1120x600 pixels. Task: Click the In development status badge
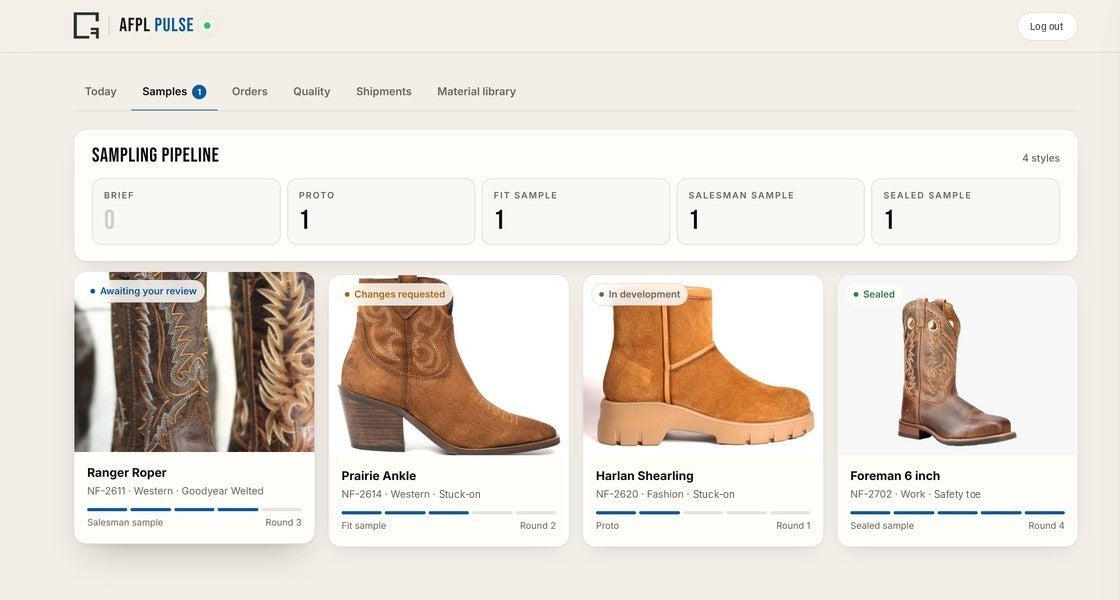click(x=639, y=294)
